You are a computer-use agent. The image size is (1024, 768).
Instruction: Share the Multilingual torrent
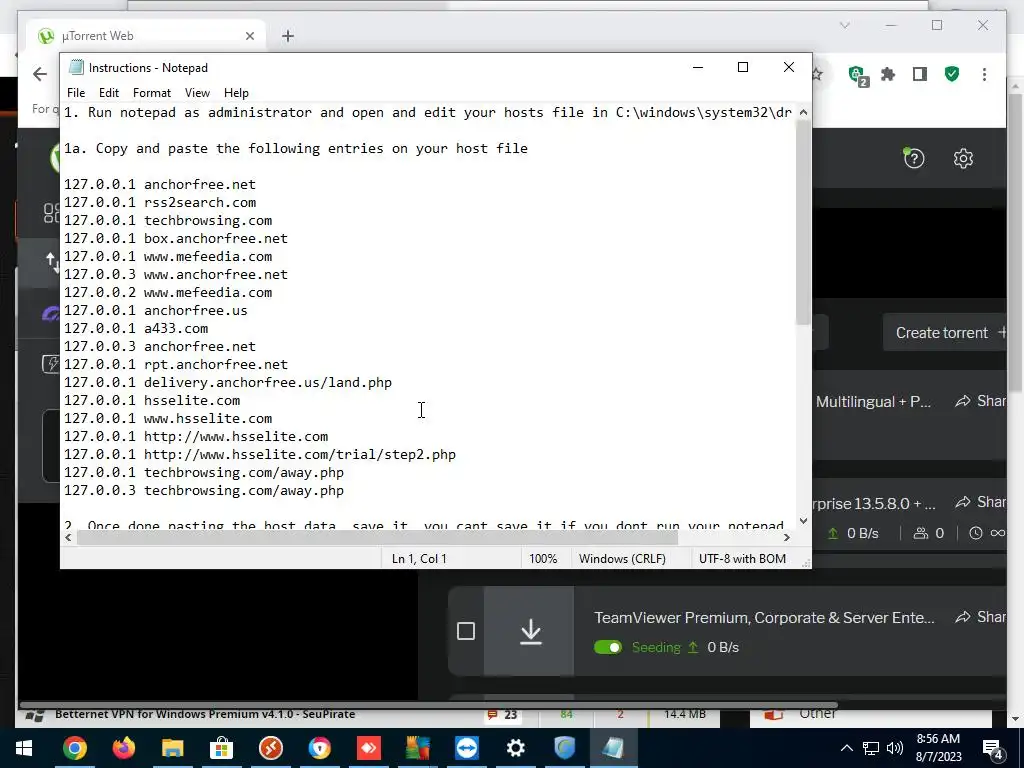981,401
